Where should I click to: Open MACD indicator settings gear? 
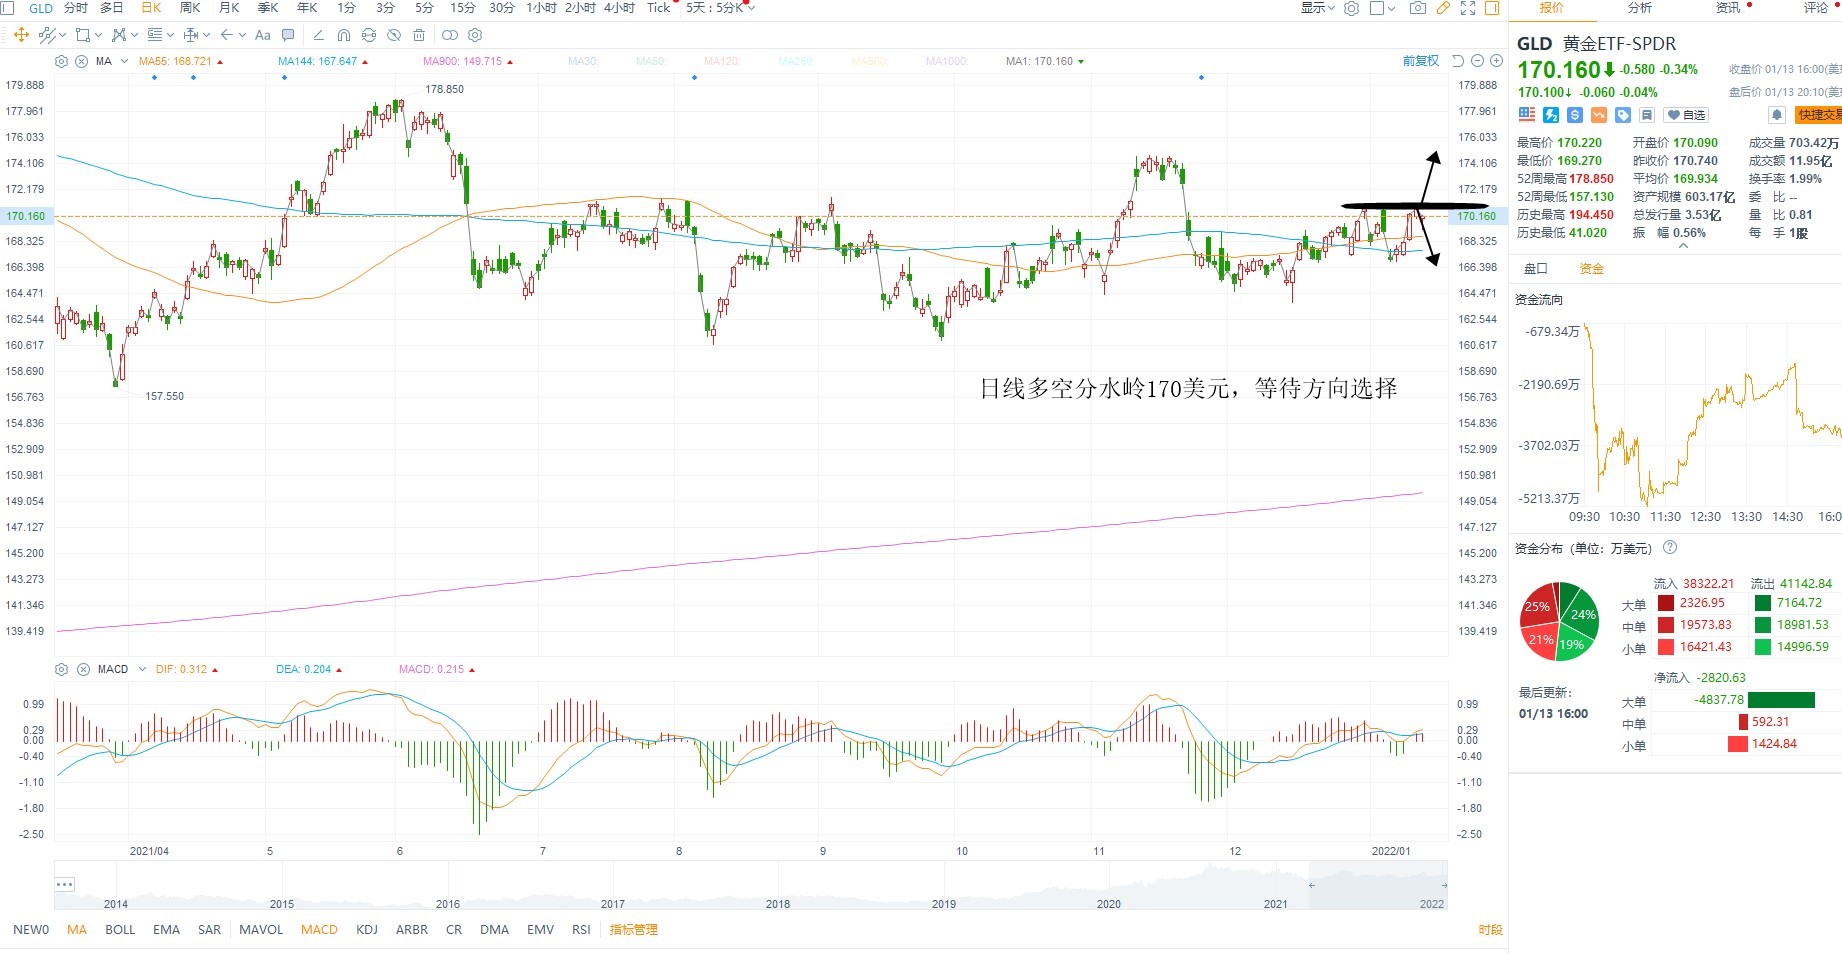(62, 669)
